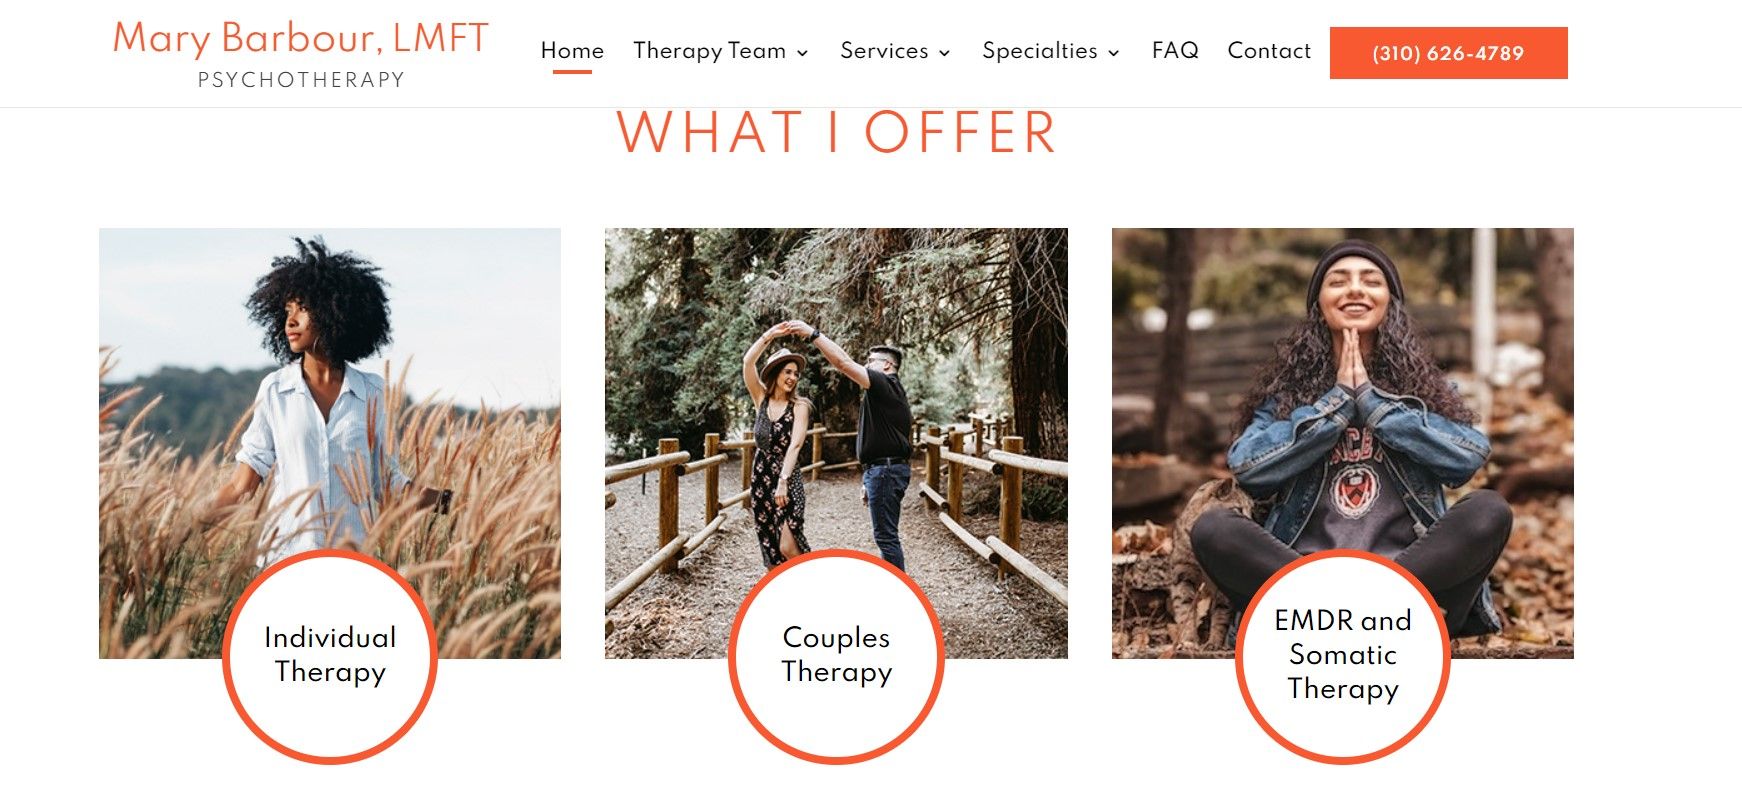The image size is (1742, 797).
Task: Open the Individual Therapy circle badge
Action: pos(330,656)
